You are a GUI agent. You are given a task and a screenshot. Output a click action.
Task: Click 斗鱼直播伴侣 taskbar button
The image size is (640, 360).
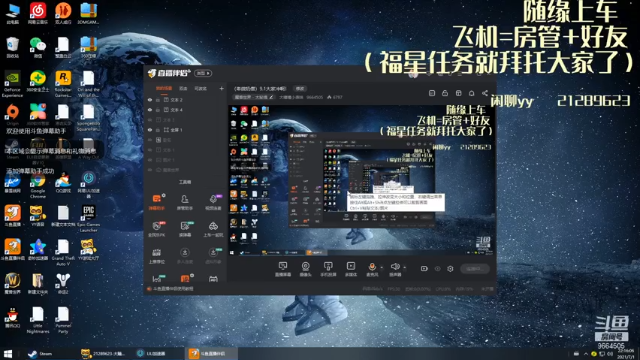[210, 353]
